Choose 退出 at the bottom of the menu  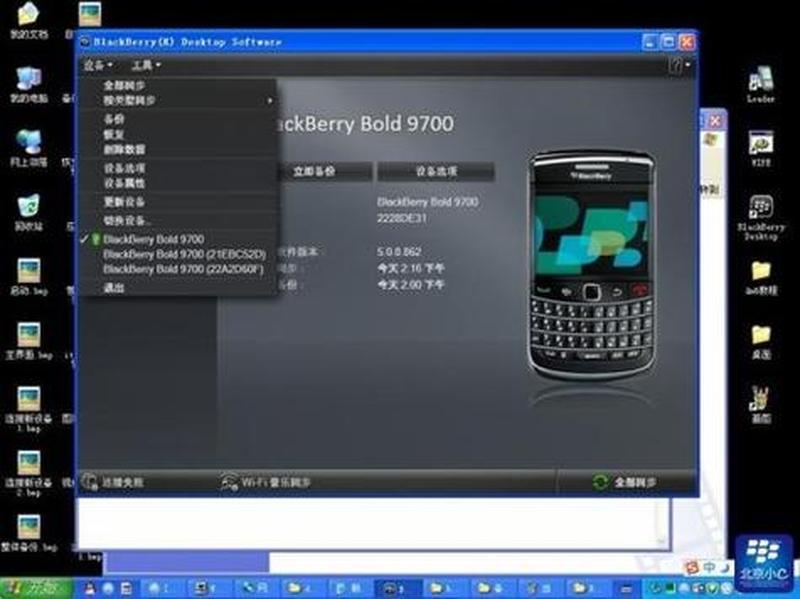click(x=113, y=288)
